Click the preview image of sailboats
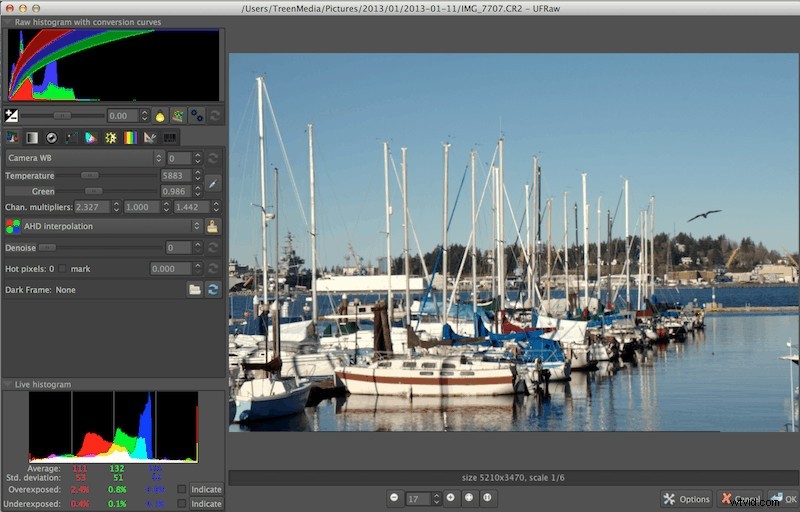Image resolution: width=800 pixels, height=512 pixels. (x=513, y=242)
